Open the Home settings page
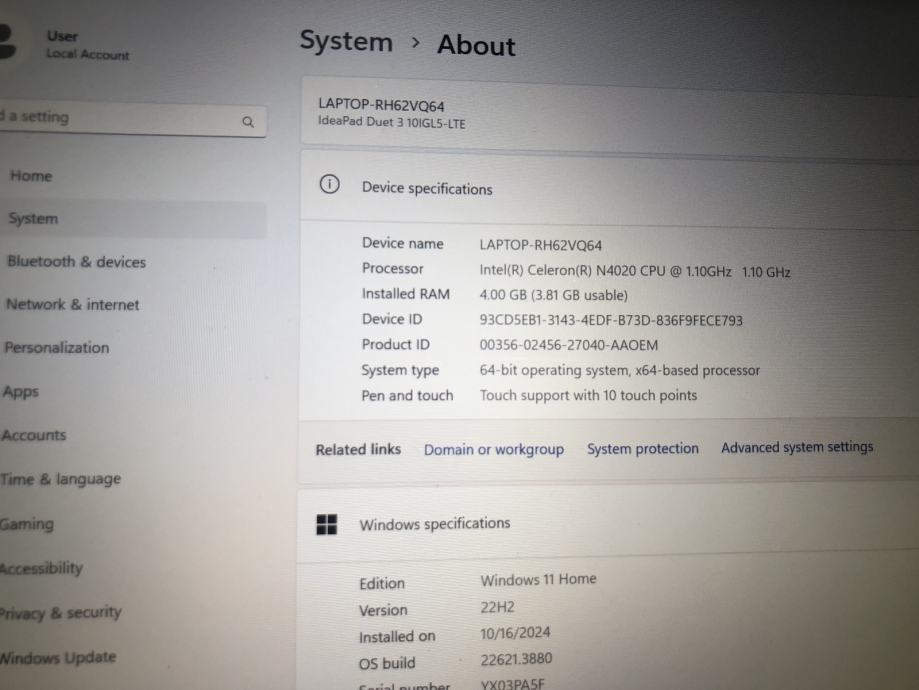 [x=31, y=176]
